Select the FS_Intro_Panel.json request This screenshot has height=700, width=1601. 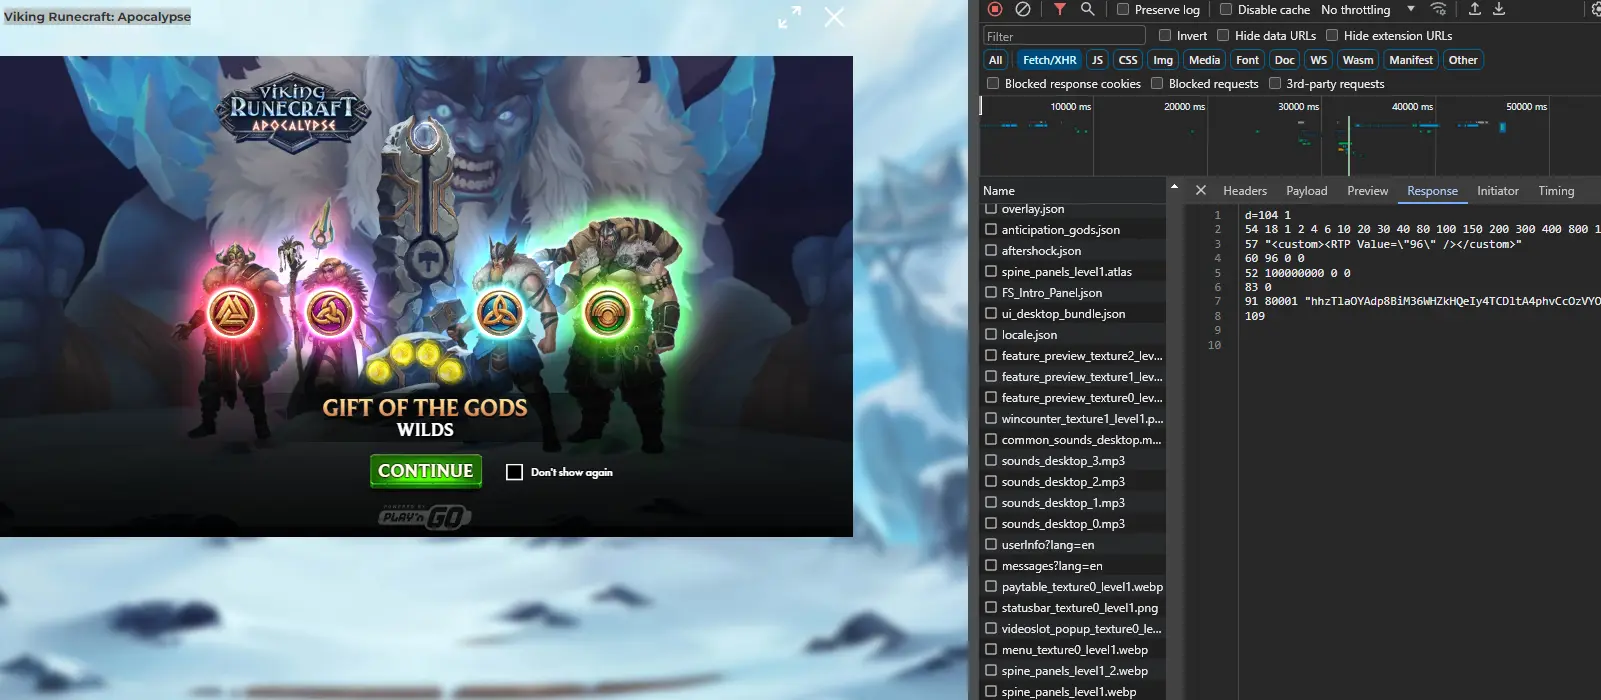coord(1073,293)
